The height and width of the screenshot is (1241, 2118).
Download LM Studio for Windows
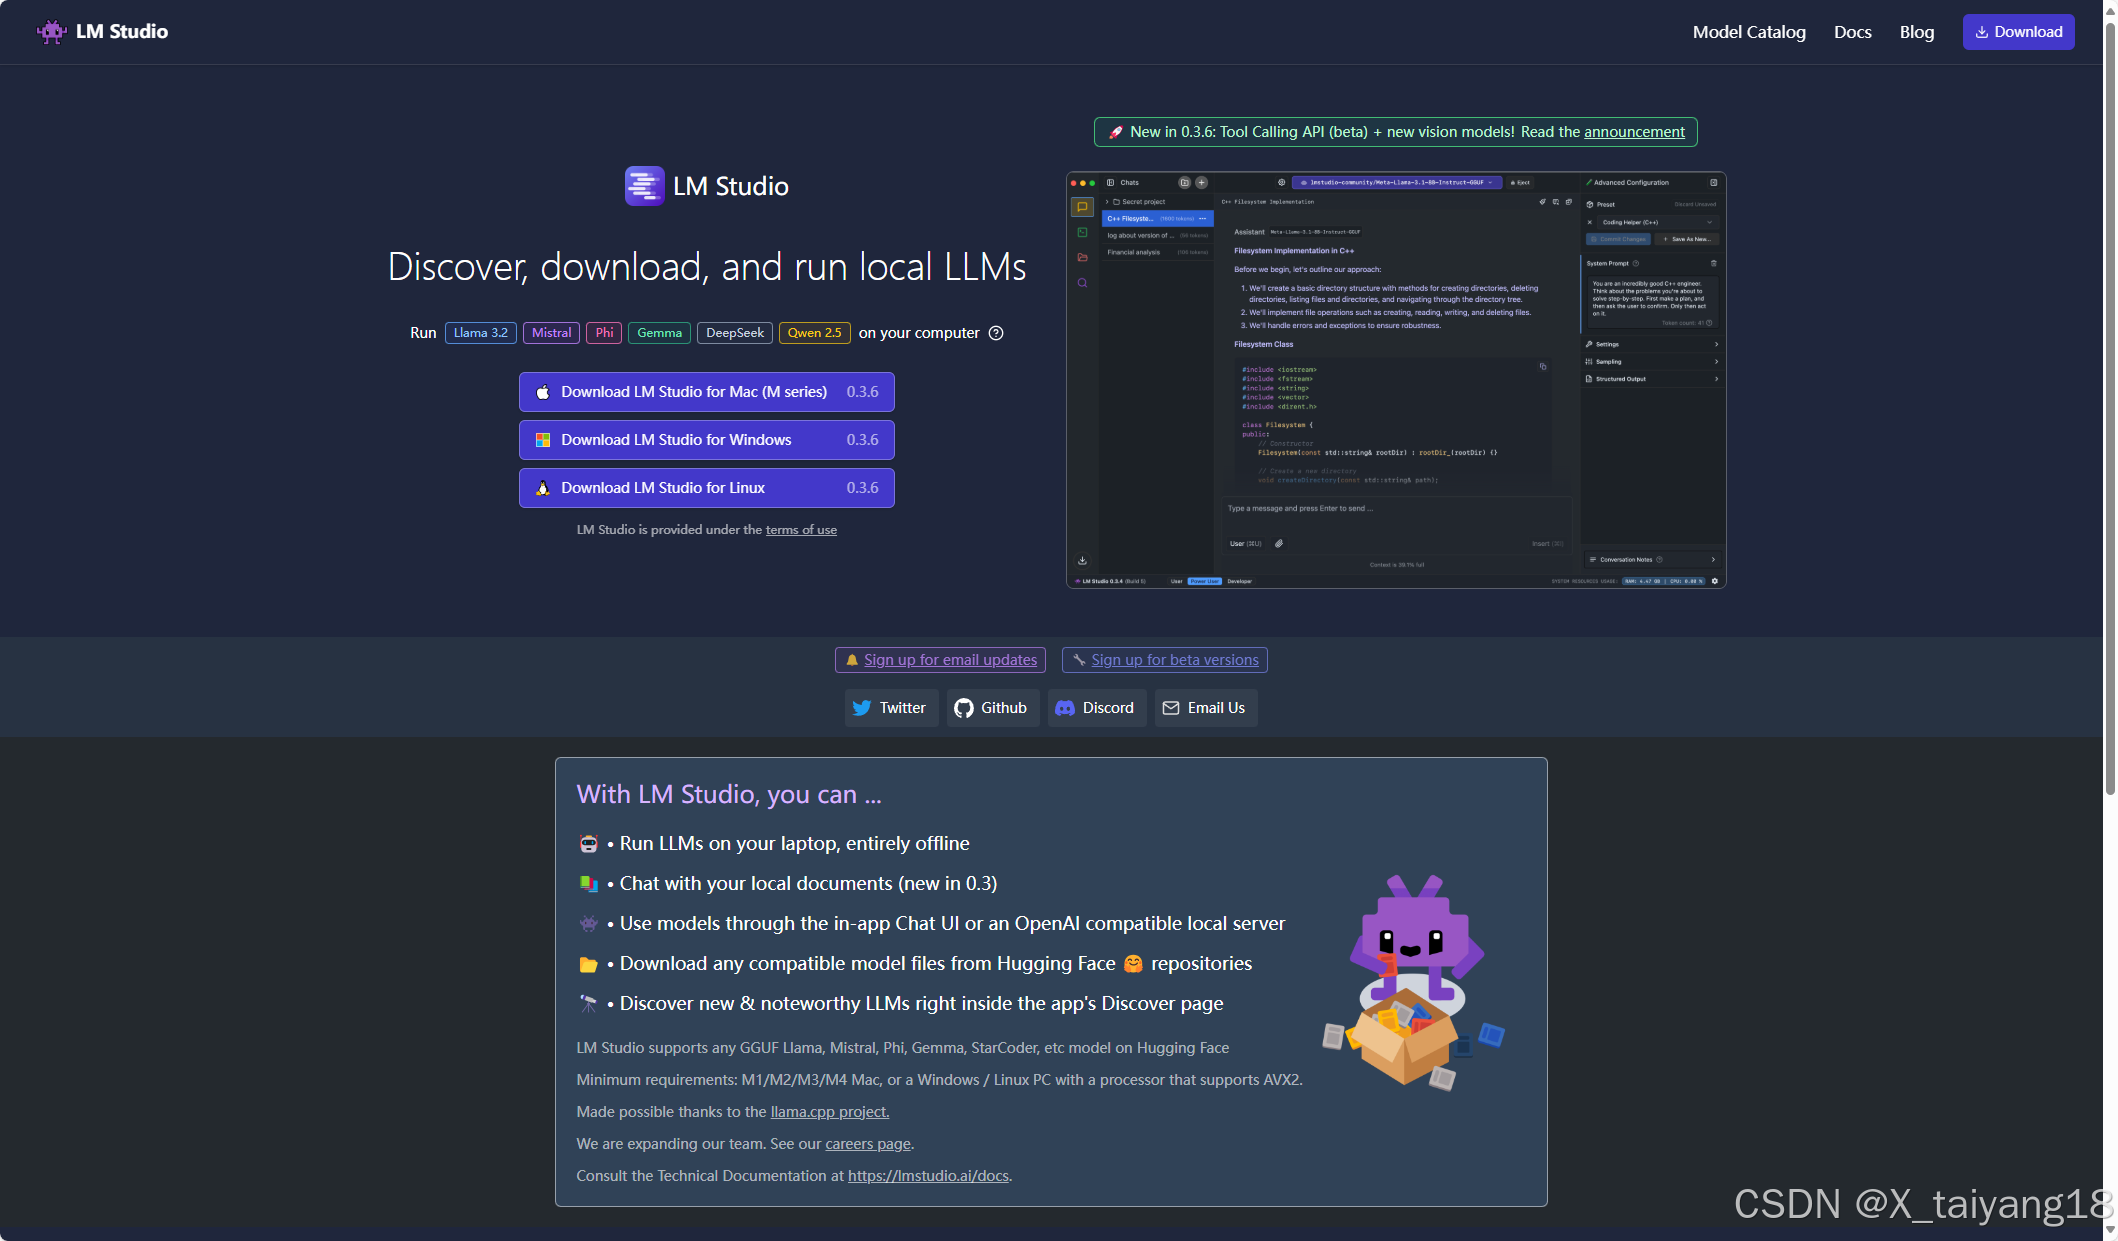click(706, 440)
